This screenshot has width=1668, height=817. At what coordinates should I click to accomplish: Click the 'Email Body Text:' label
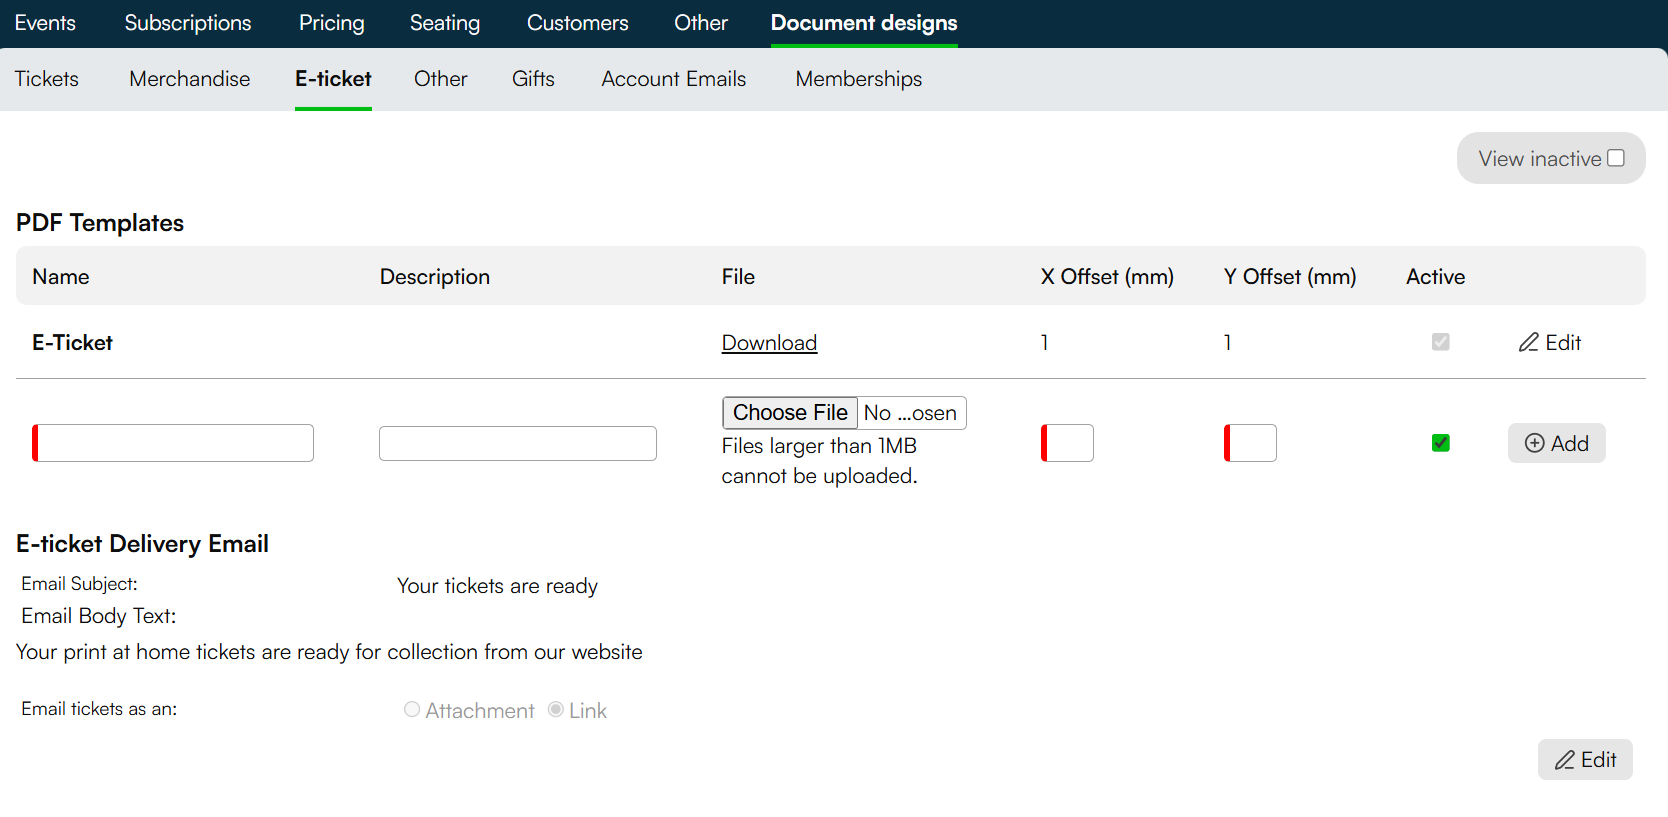click(99, 616)
